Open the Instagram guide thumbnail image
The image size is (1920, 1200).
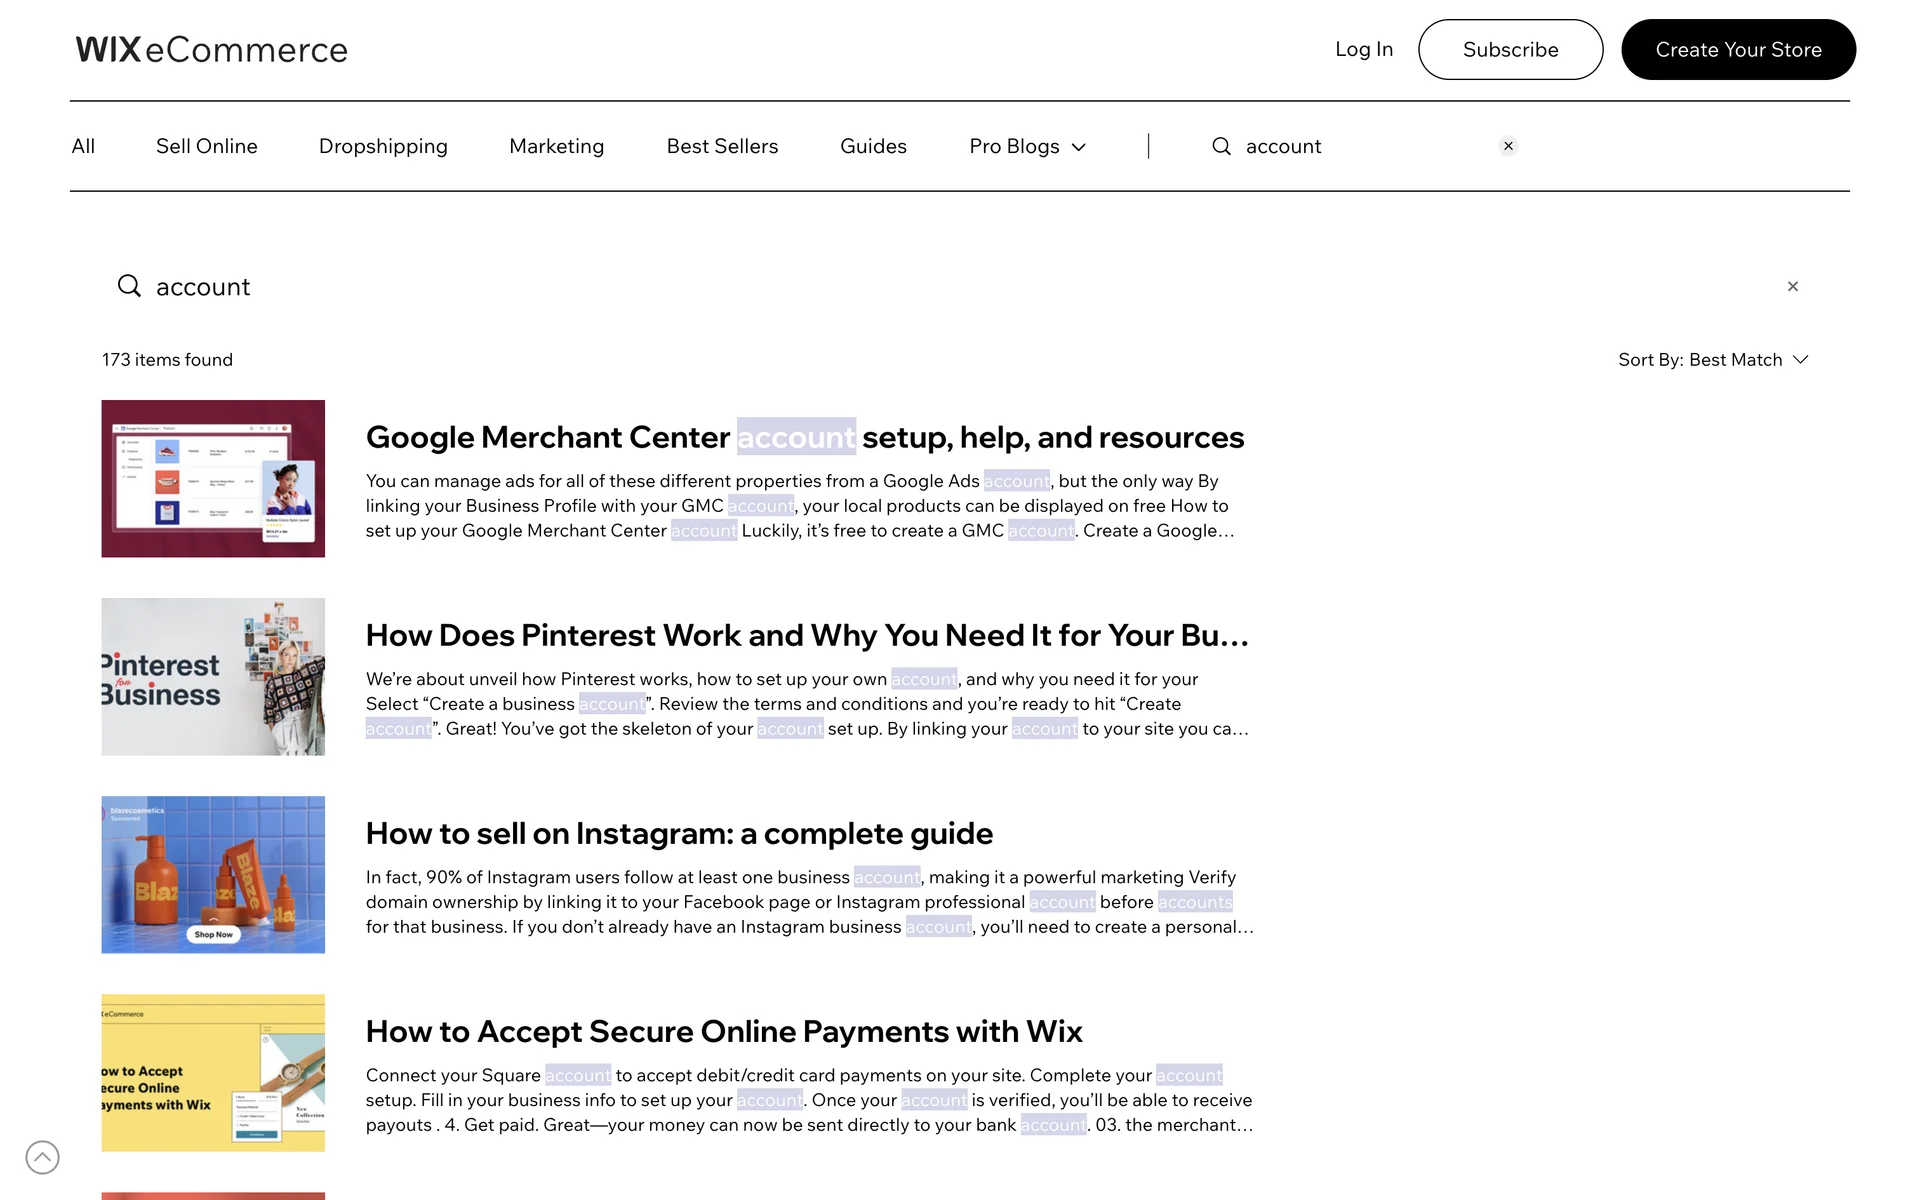point(213,875)
